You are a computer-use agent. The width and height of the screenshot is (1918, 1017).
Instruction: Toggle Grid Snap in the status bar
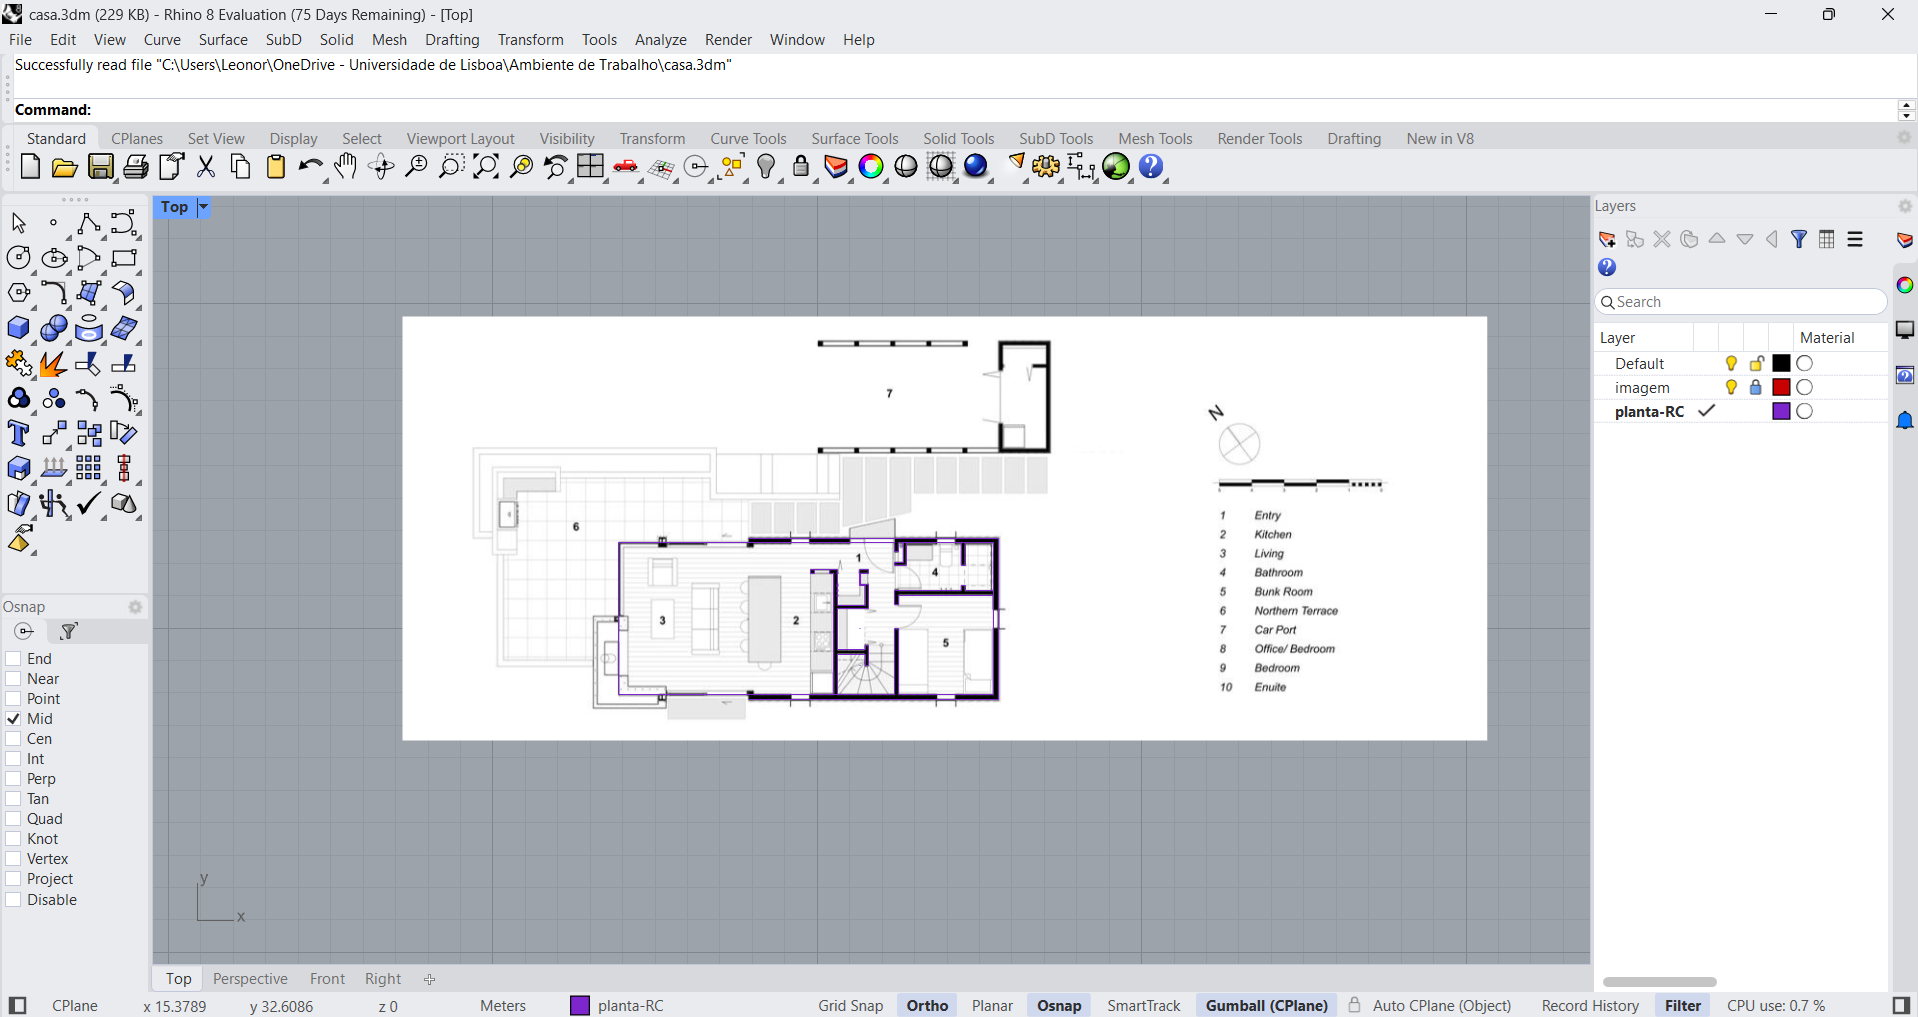point(850,1006)
